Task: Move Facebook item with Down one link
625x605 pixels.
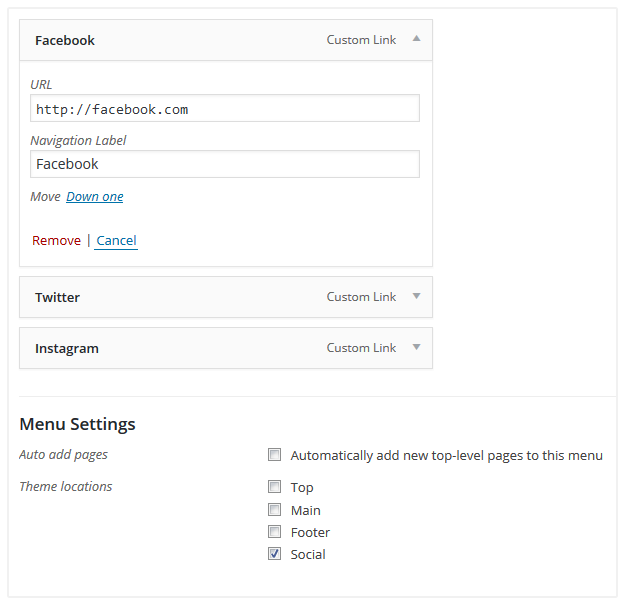Action: pyautogui.click(x=95, y=197)
